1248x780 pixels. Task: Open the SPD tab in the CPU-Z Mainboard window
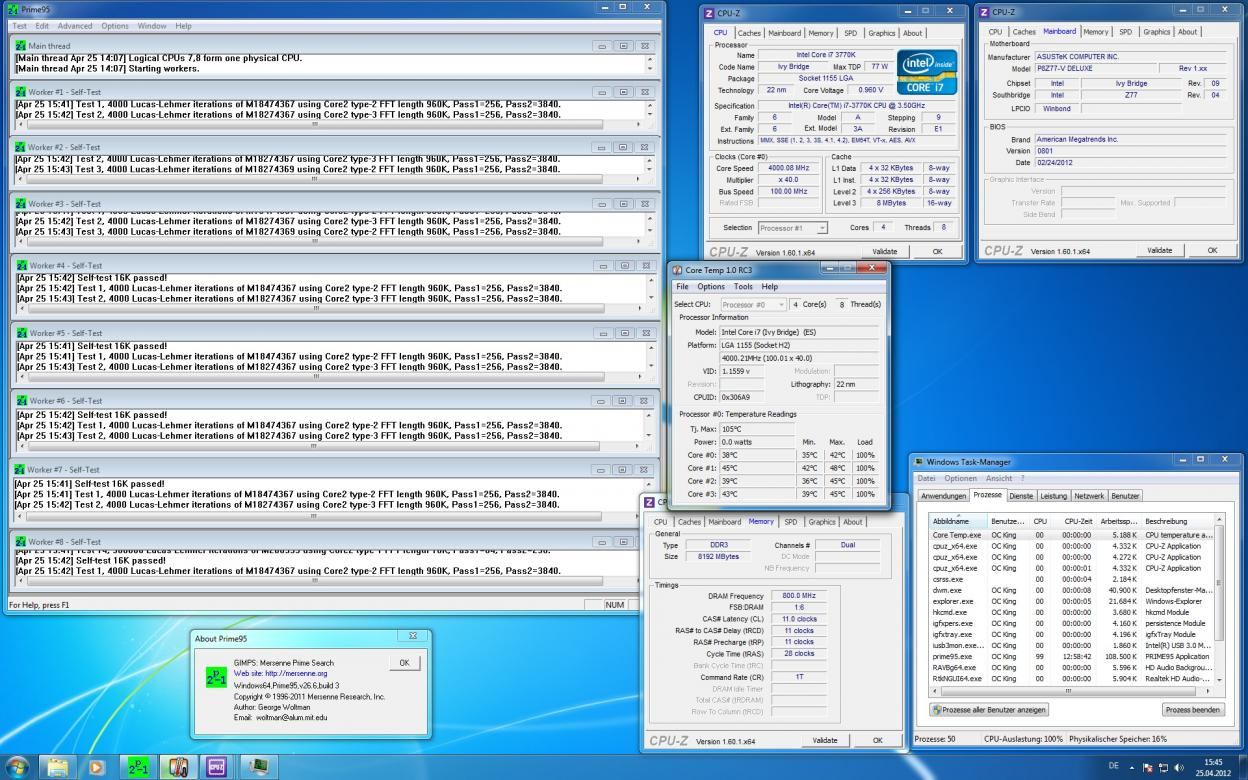coord(1125,32)
